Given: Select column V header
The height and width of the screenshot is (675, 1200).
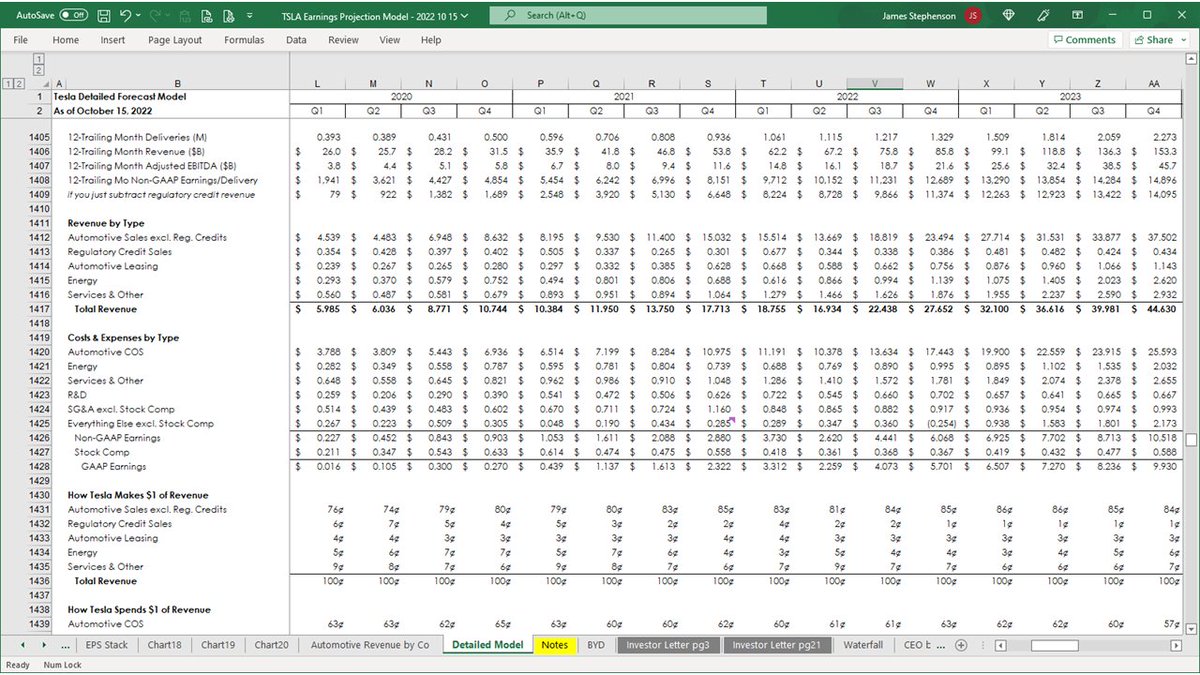Looking at the screenshot, I should (875, 83).
